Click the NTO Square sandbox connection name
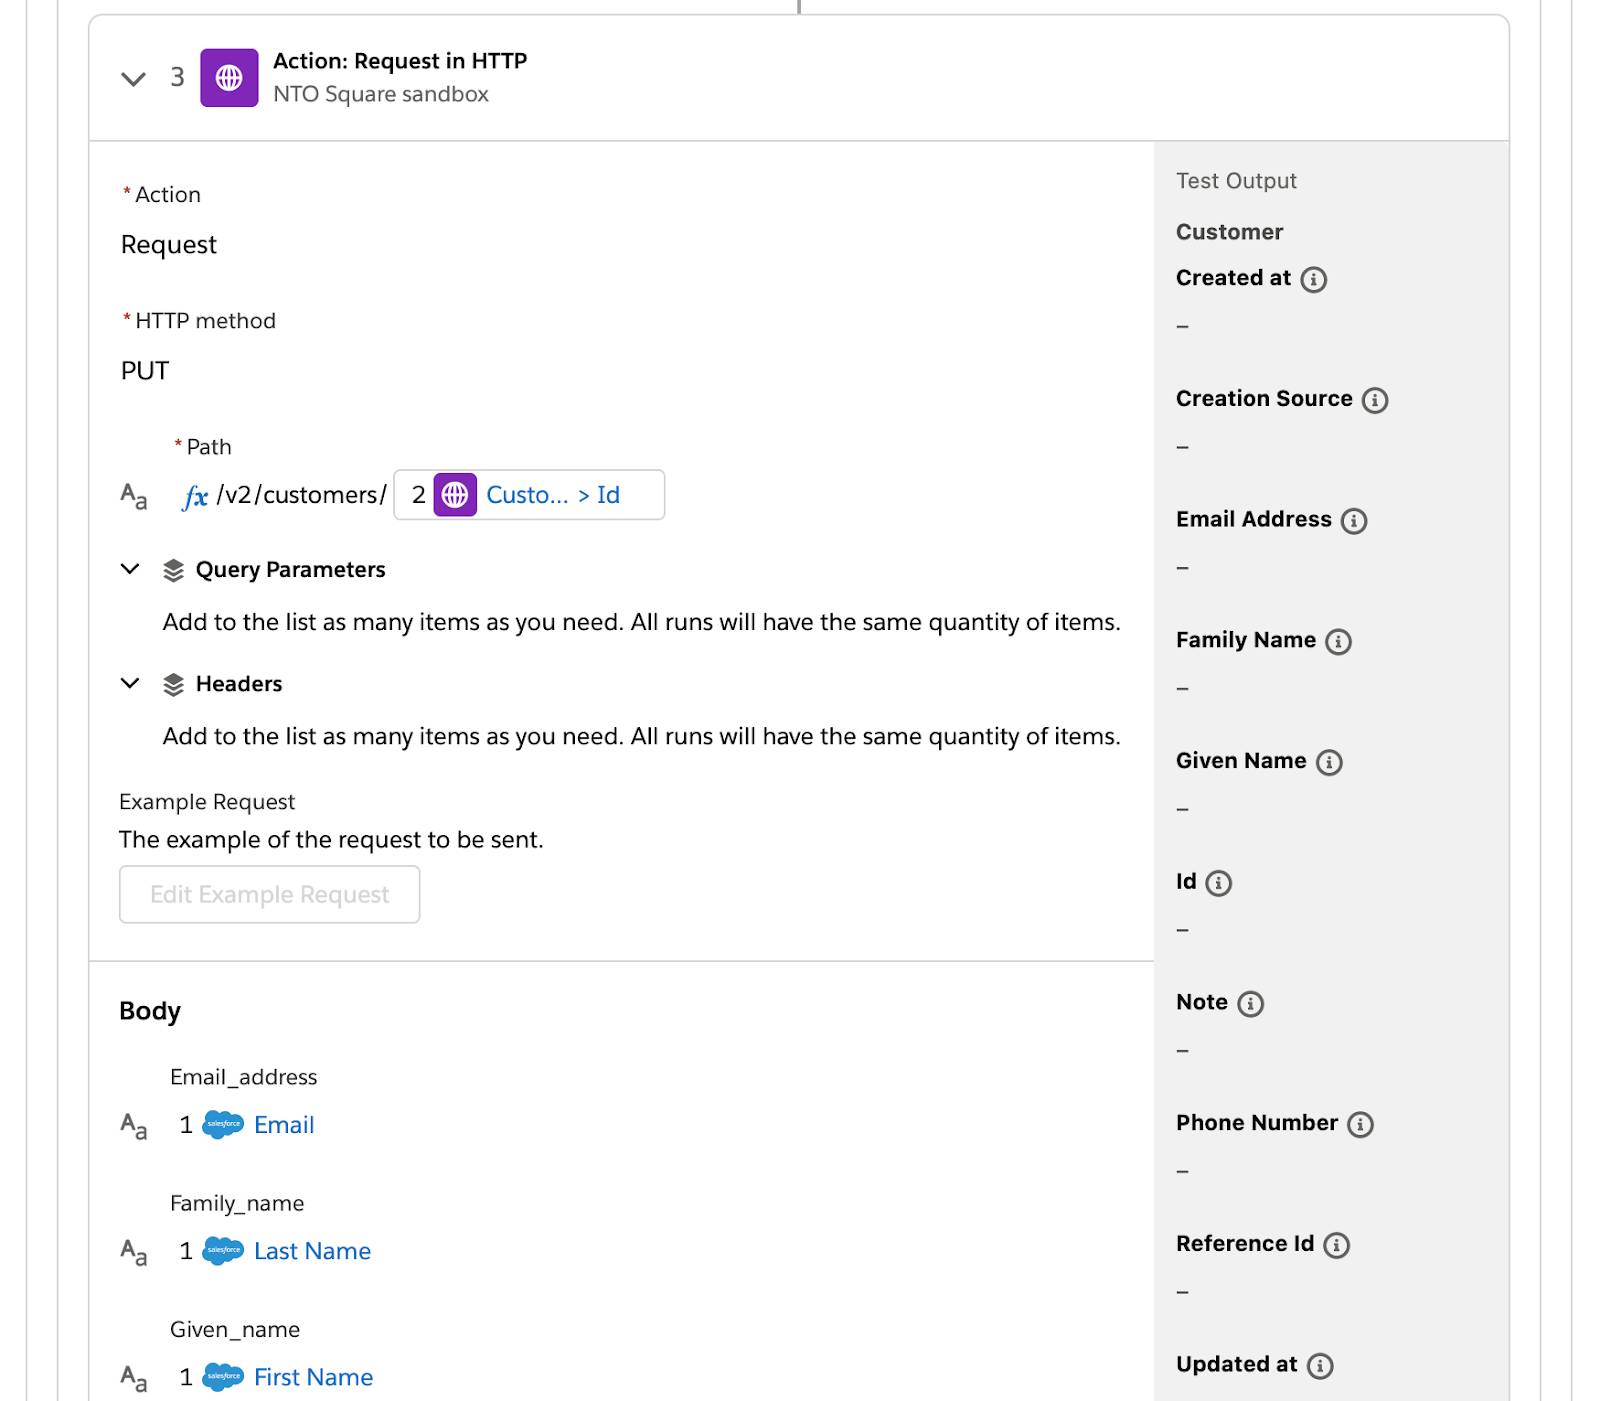The width and height of the screenshot is (1600, 1401). pyautogui.click(x=381, y=94)
